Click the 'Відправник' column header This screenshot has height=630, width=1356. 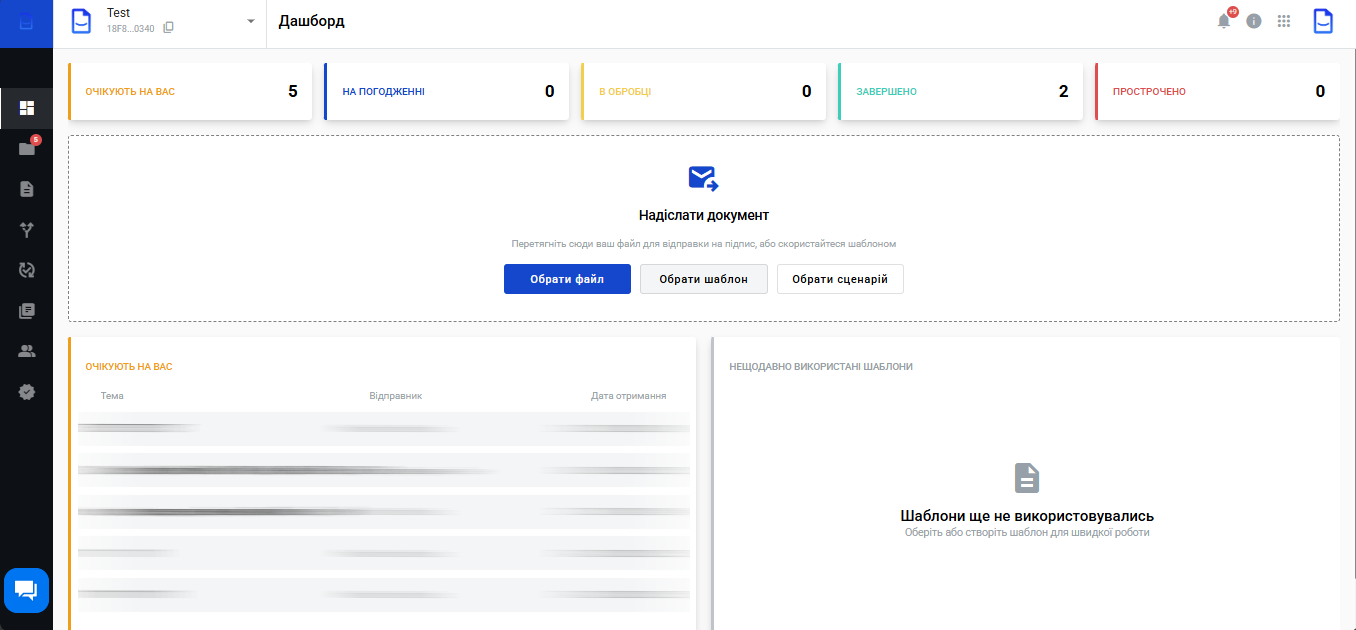point(396,396)
